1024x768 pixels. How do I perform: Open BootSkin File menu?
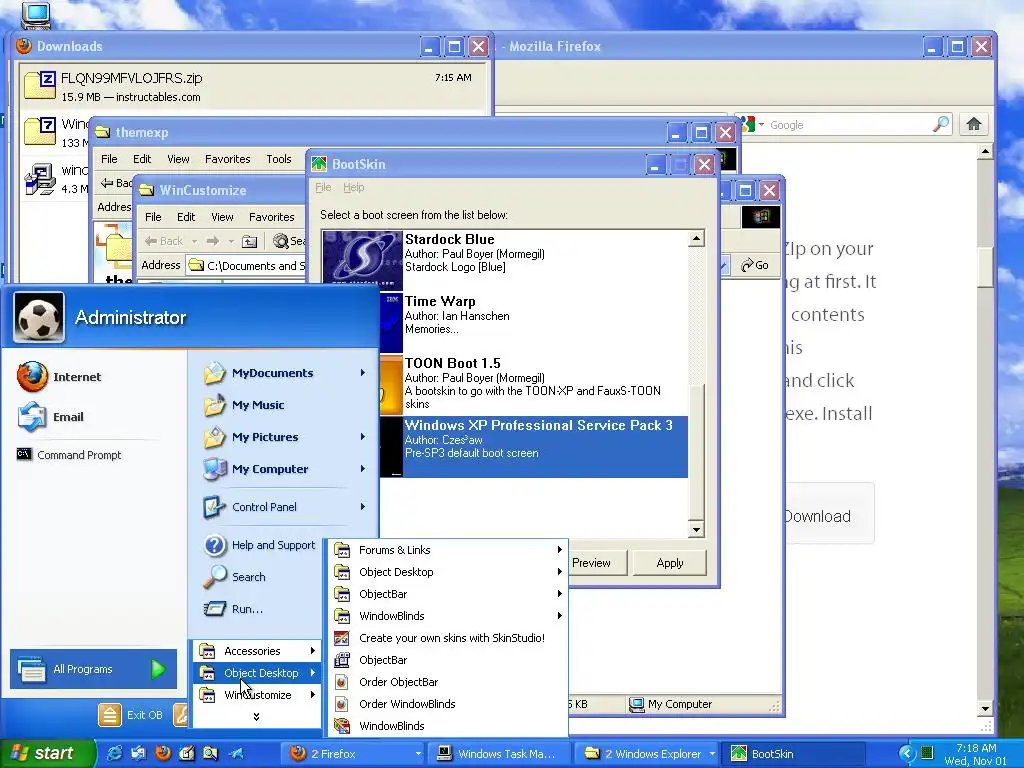point(323,187)
